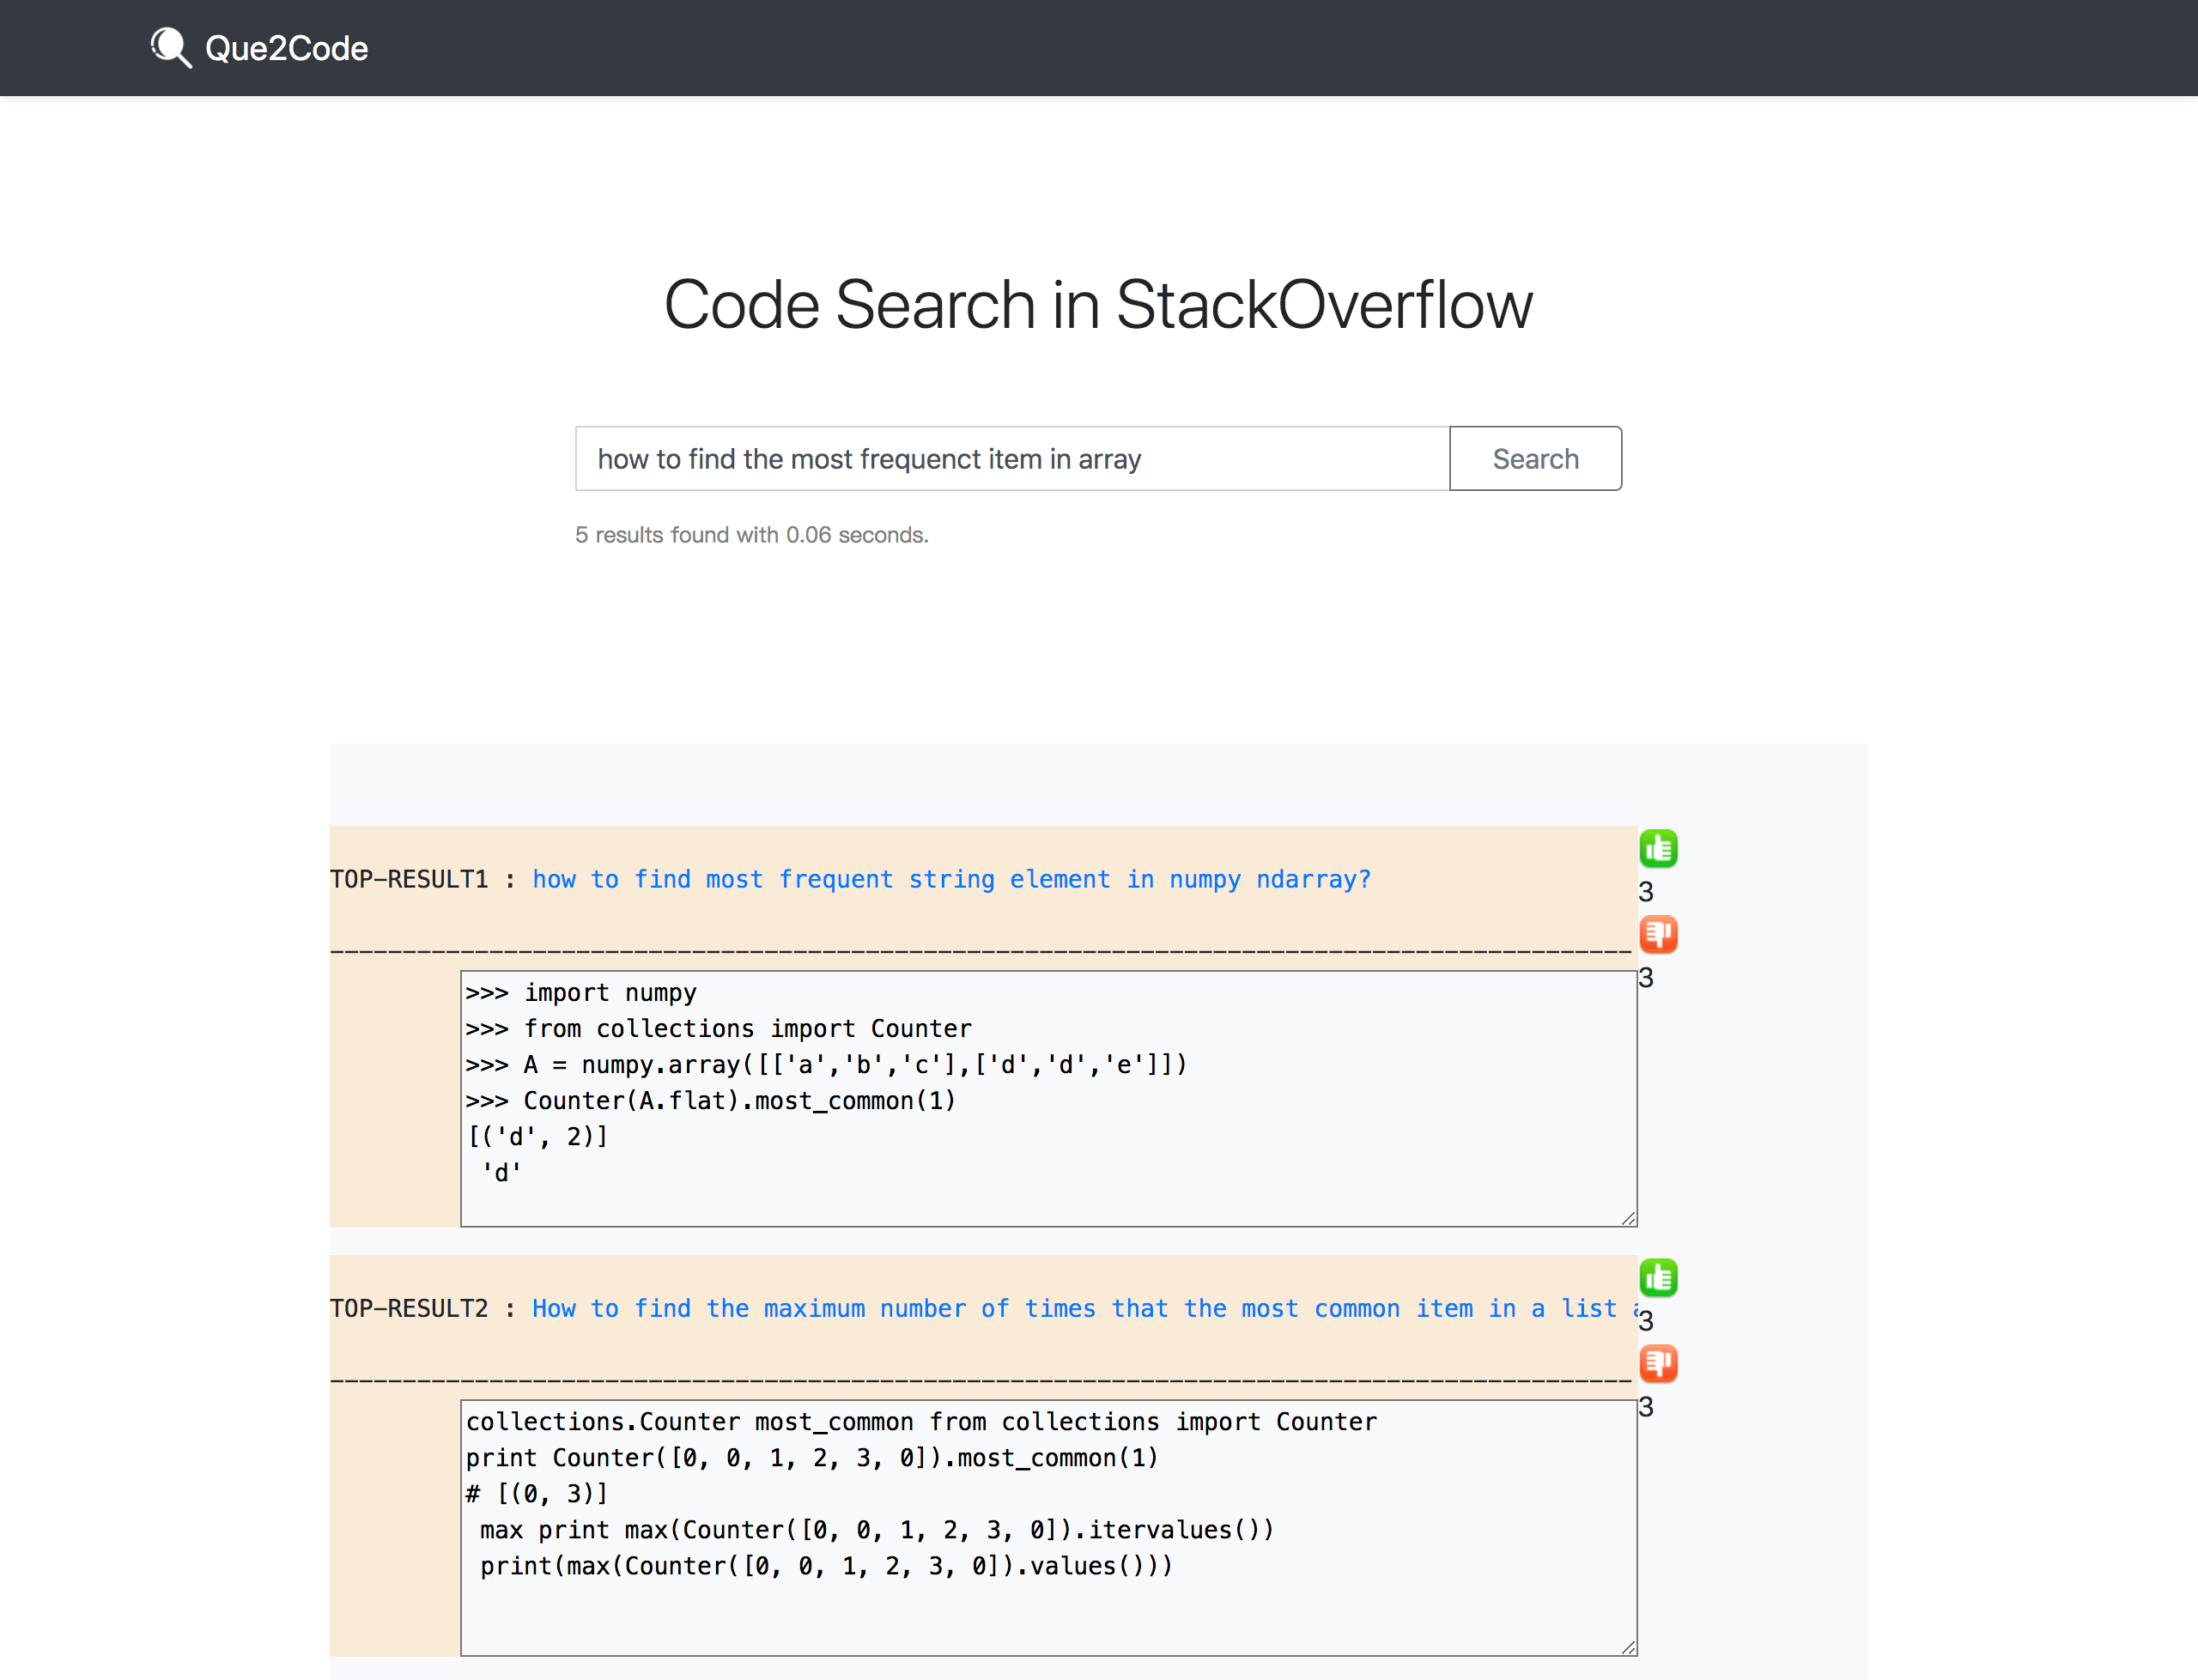
Task: Click the Que2Code magnifier logo icon
Action: click(171, 47)
